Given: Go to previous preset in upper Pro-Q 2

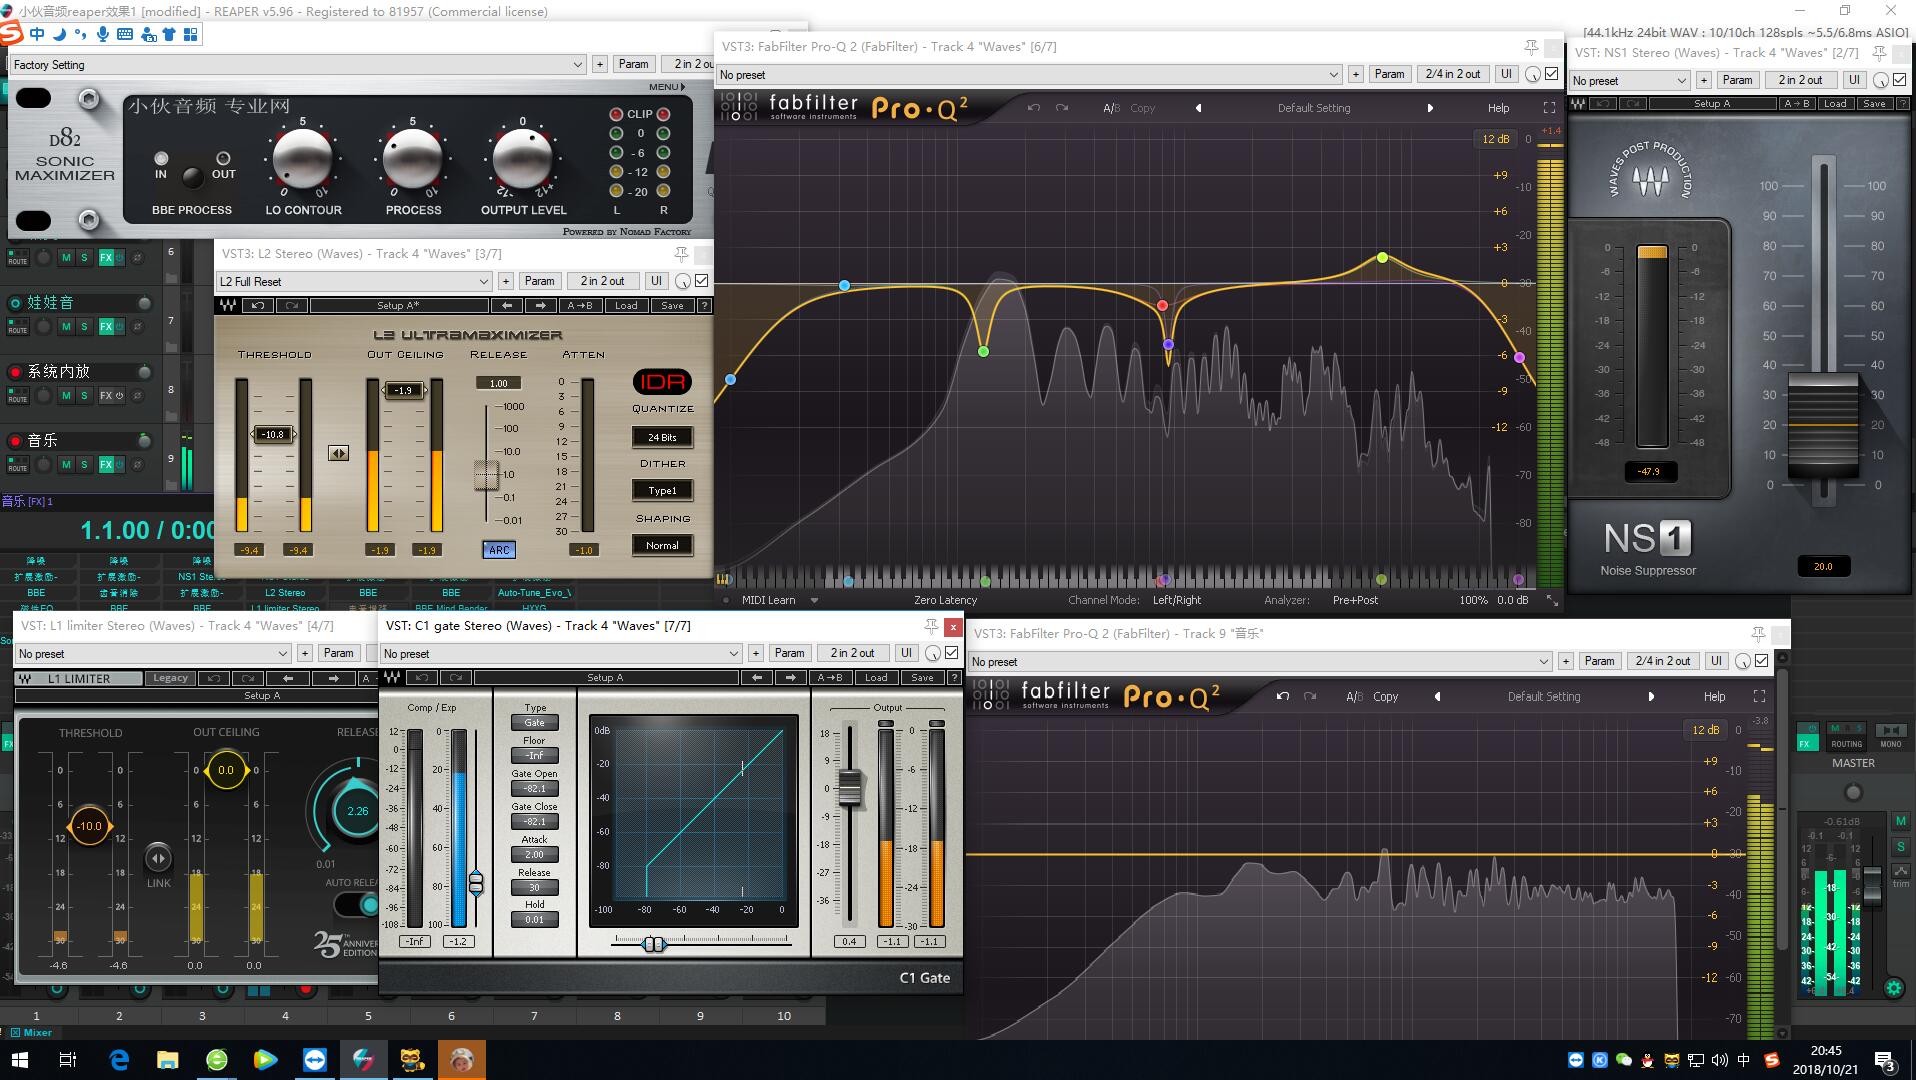Looking at the screenshot, I should pos(1198,108).
